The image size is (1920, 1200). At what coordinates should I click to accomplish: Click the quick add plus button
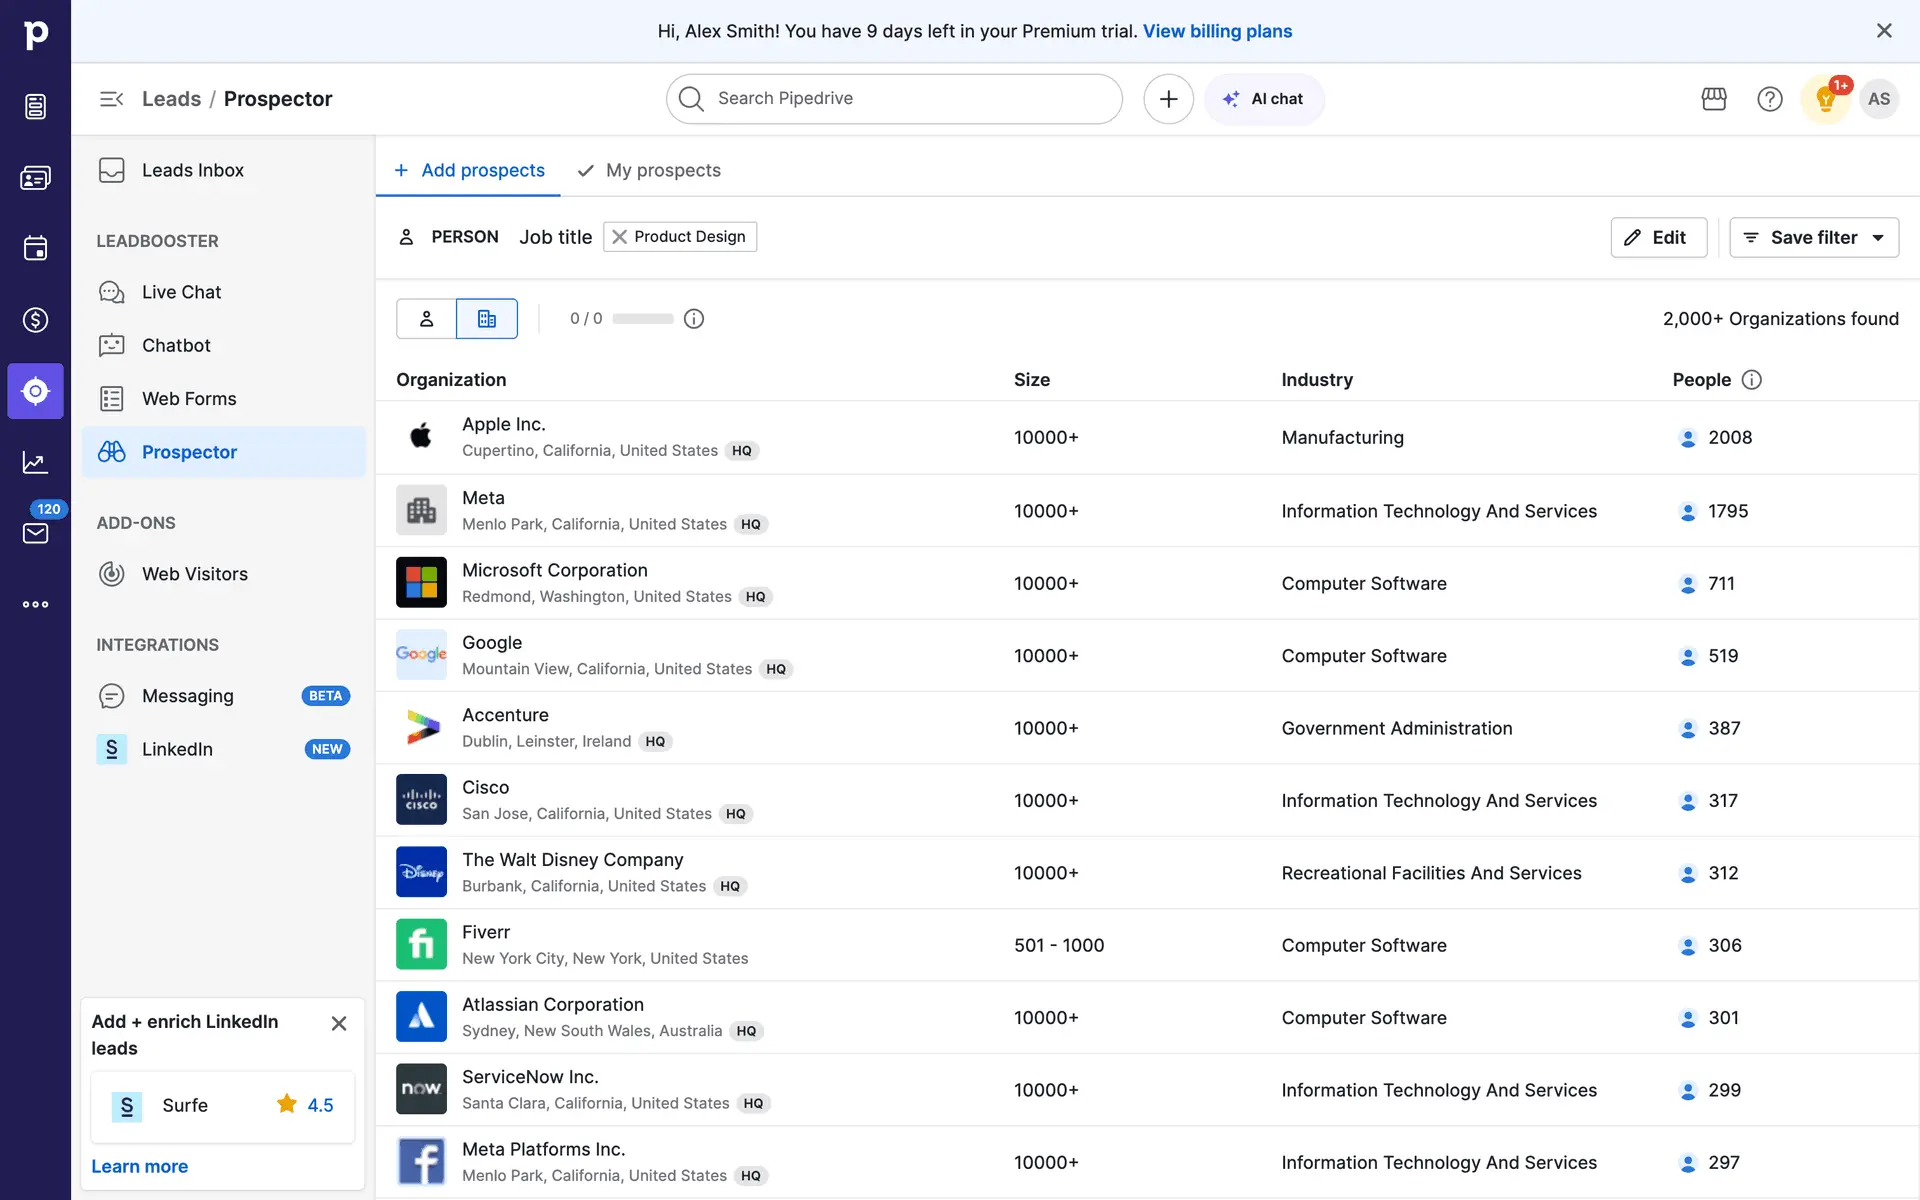(1168, 99)
